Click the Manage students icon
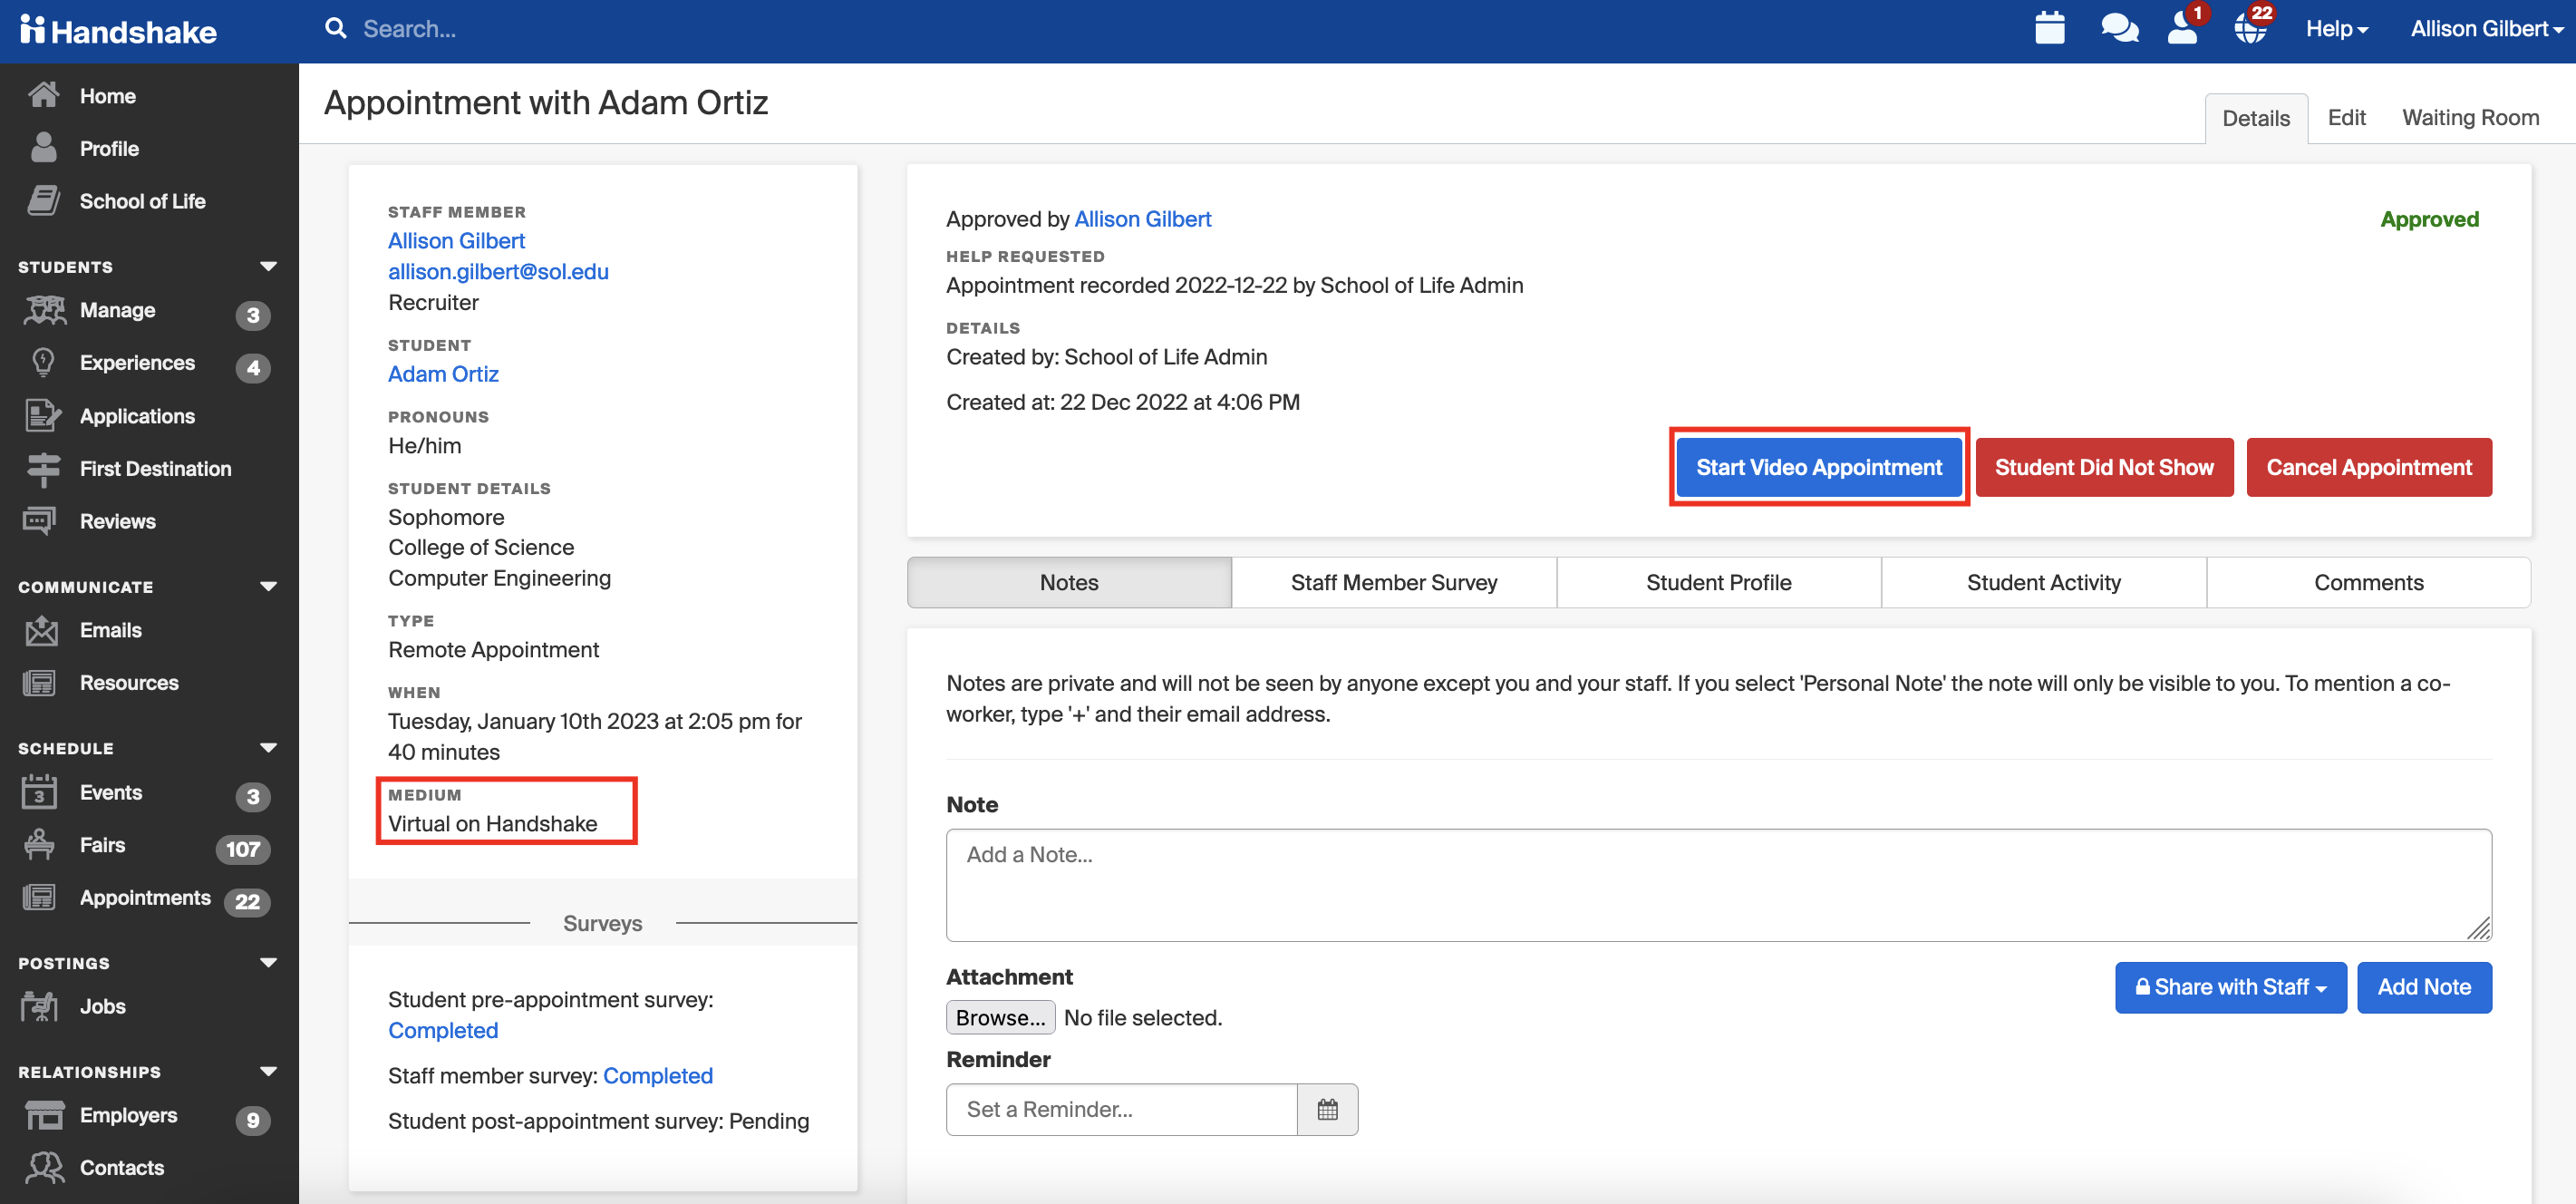Screen dimensions: 2576x1204 click(x=44, y=310)
